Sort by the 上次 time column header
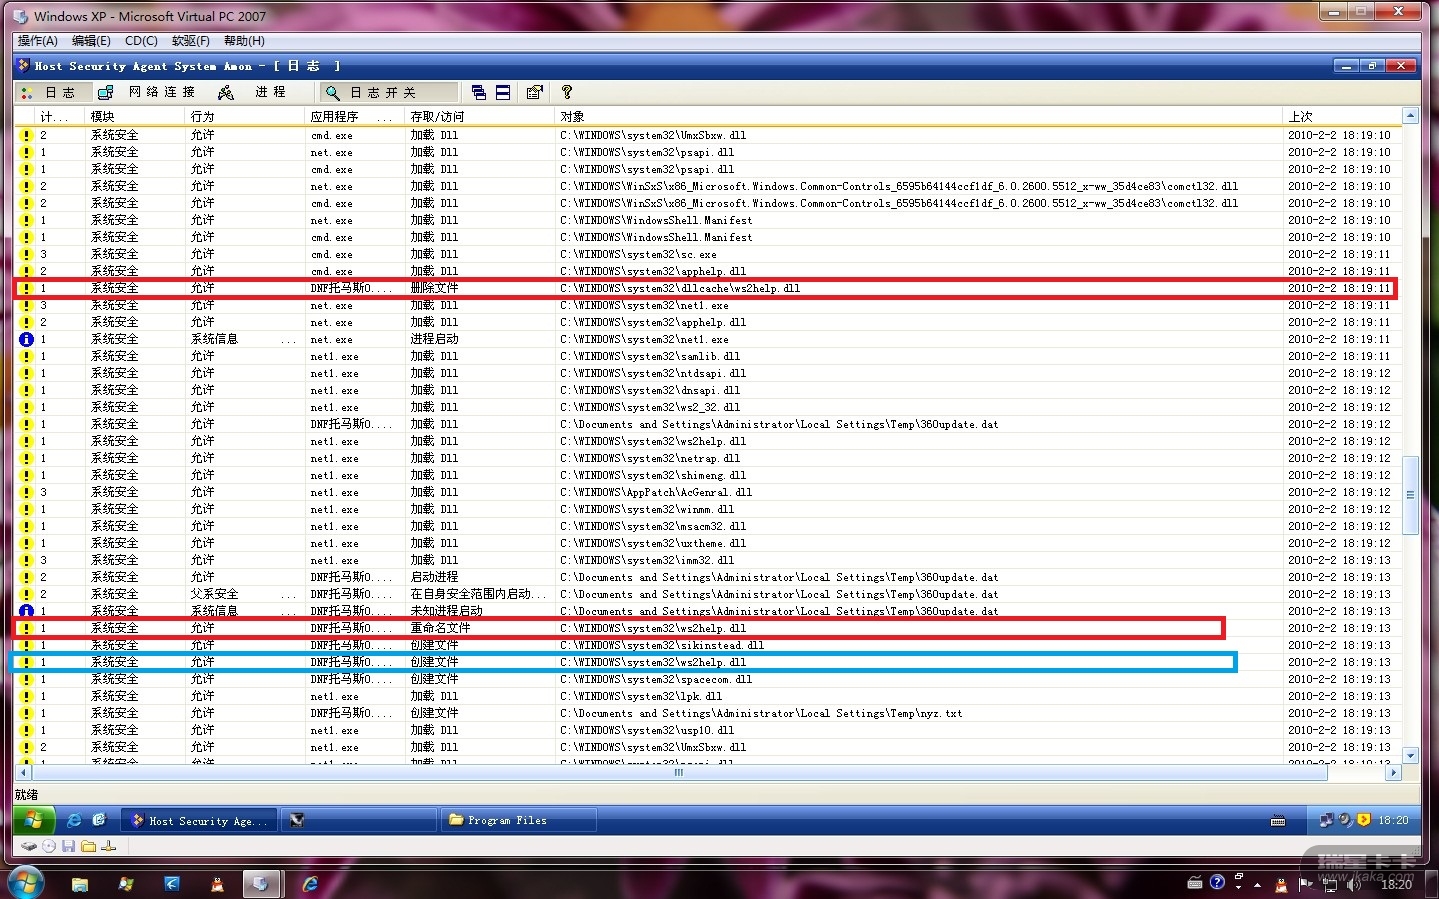The width and height of the screenshot is (1439, 899). (x=1341, y=117)
